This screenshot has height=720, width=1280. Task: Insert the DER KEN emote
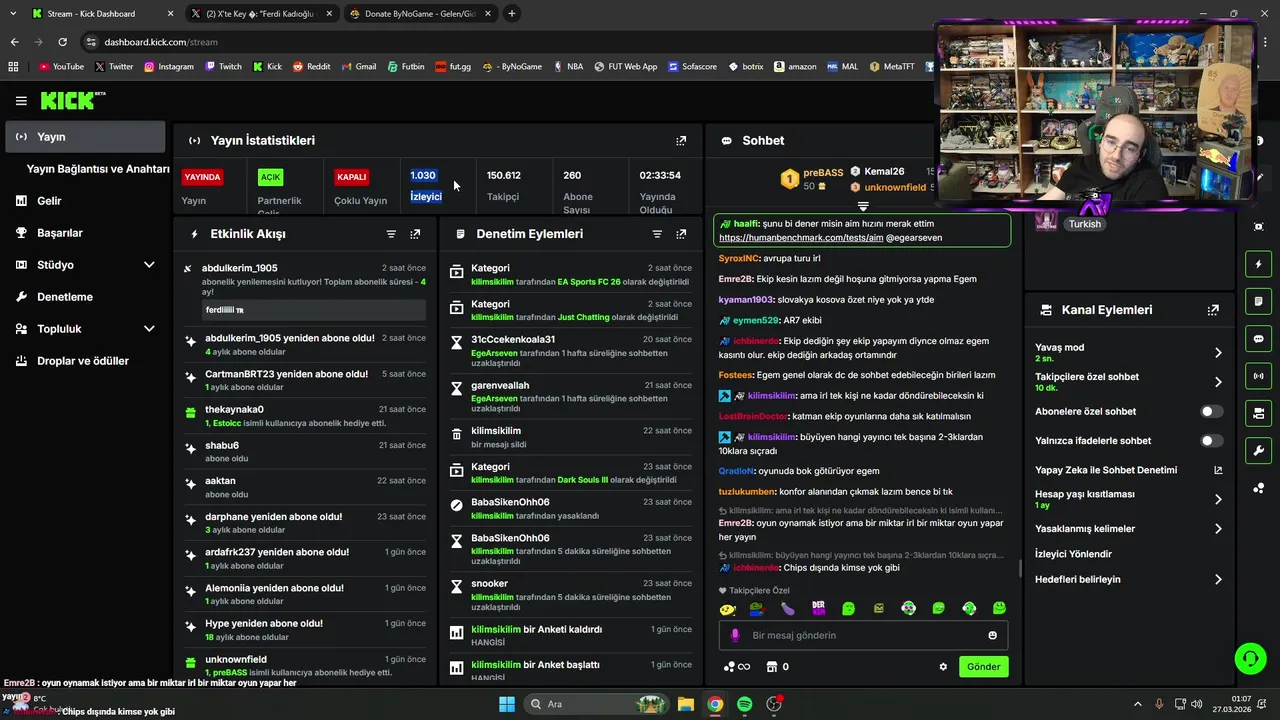point(818,608)
